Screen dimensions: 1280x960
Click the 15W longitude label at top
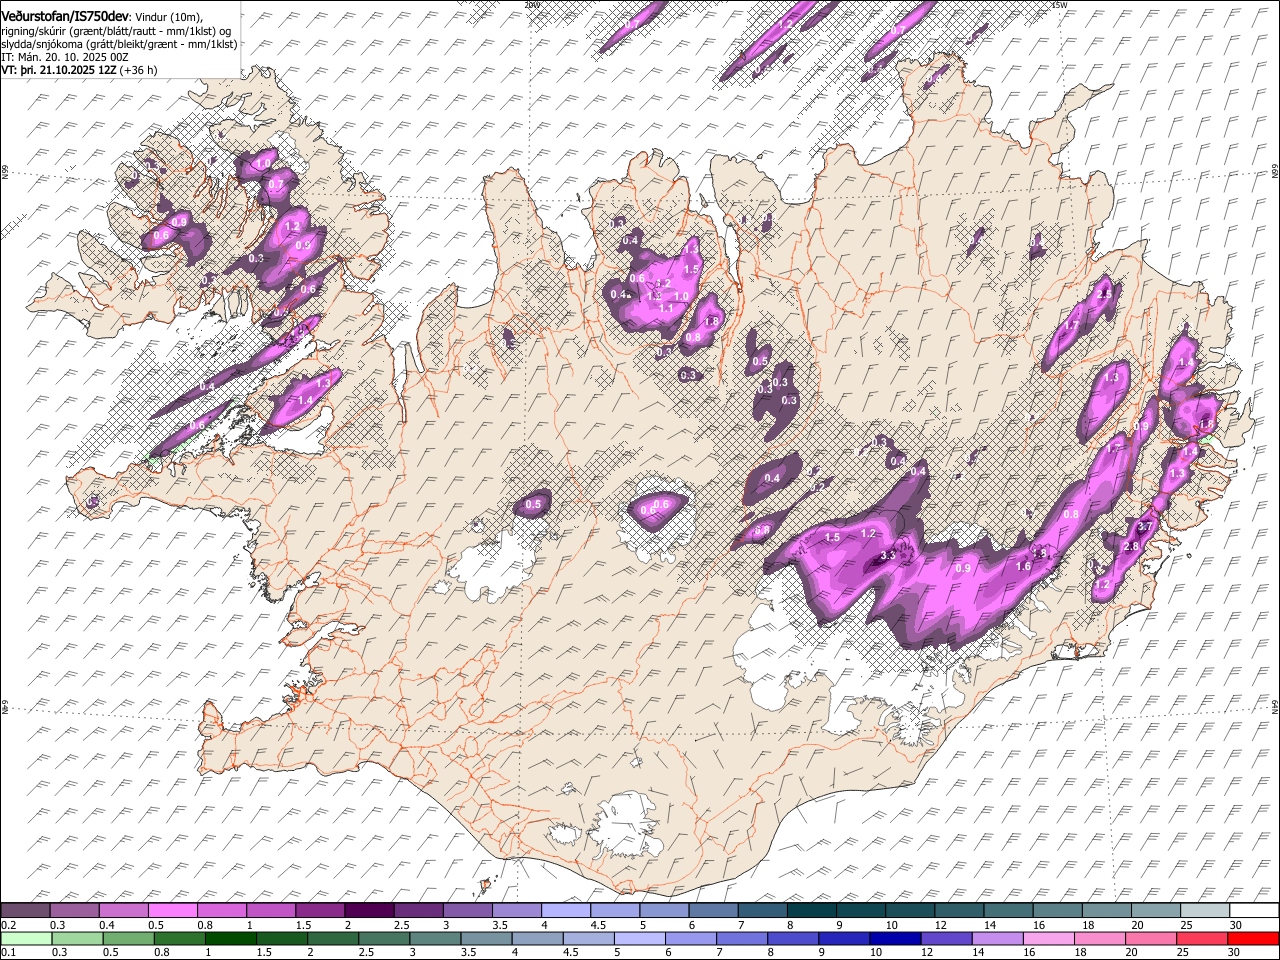(x=1060, y=5)
